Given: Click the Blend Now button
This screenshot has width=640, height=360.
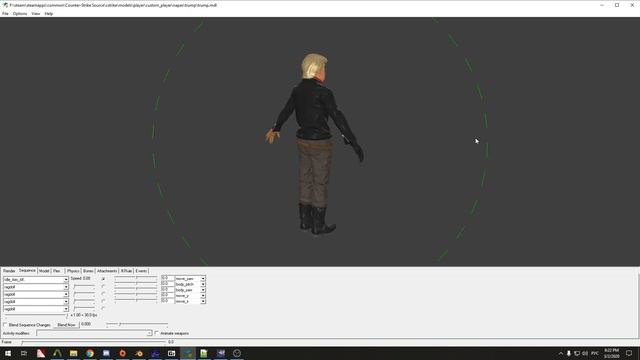Looking at the screenshot, I should 66,325.
